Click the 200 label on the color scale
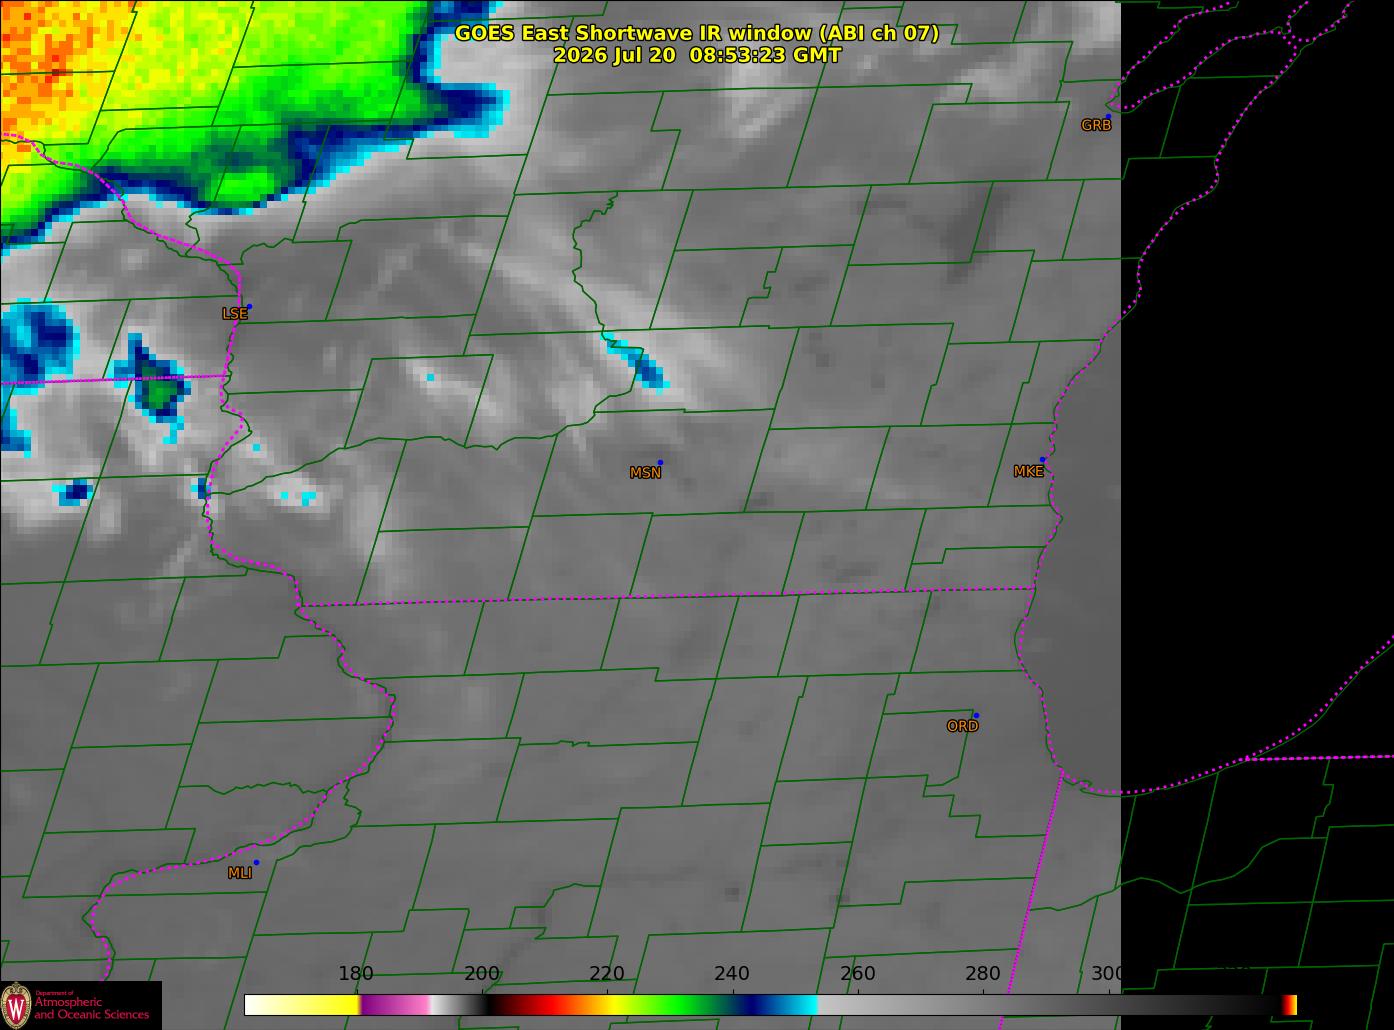This screenshot has height=1030, width=1394. click(x=482, y=974)
